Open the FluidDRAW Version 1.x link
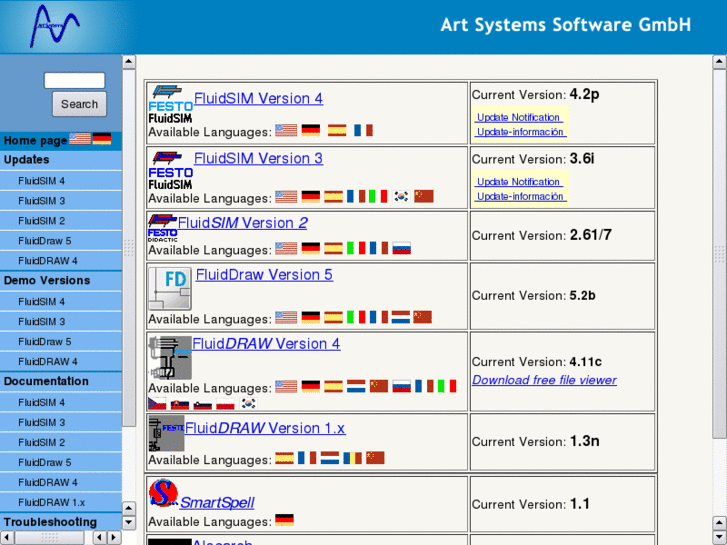Viewport: 727px width, 545px height. click(265, 428)
